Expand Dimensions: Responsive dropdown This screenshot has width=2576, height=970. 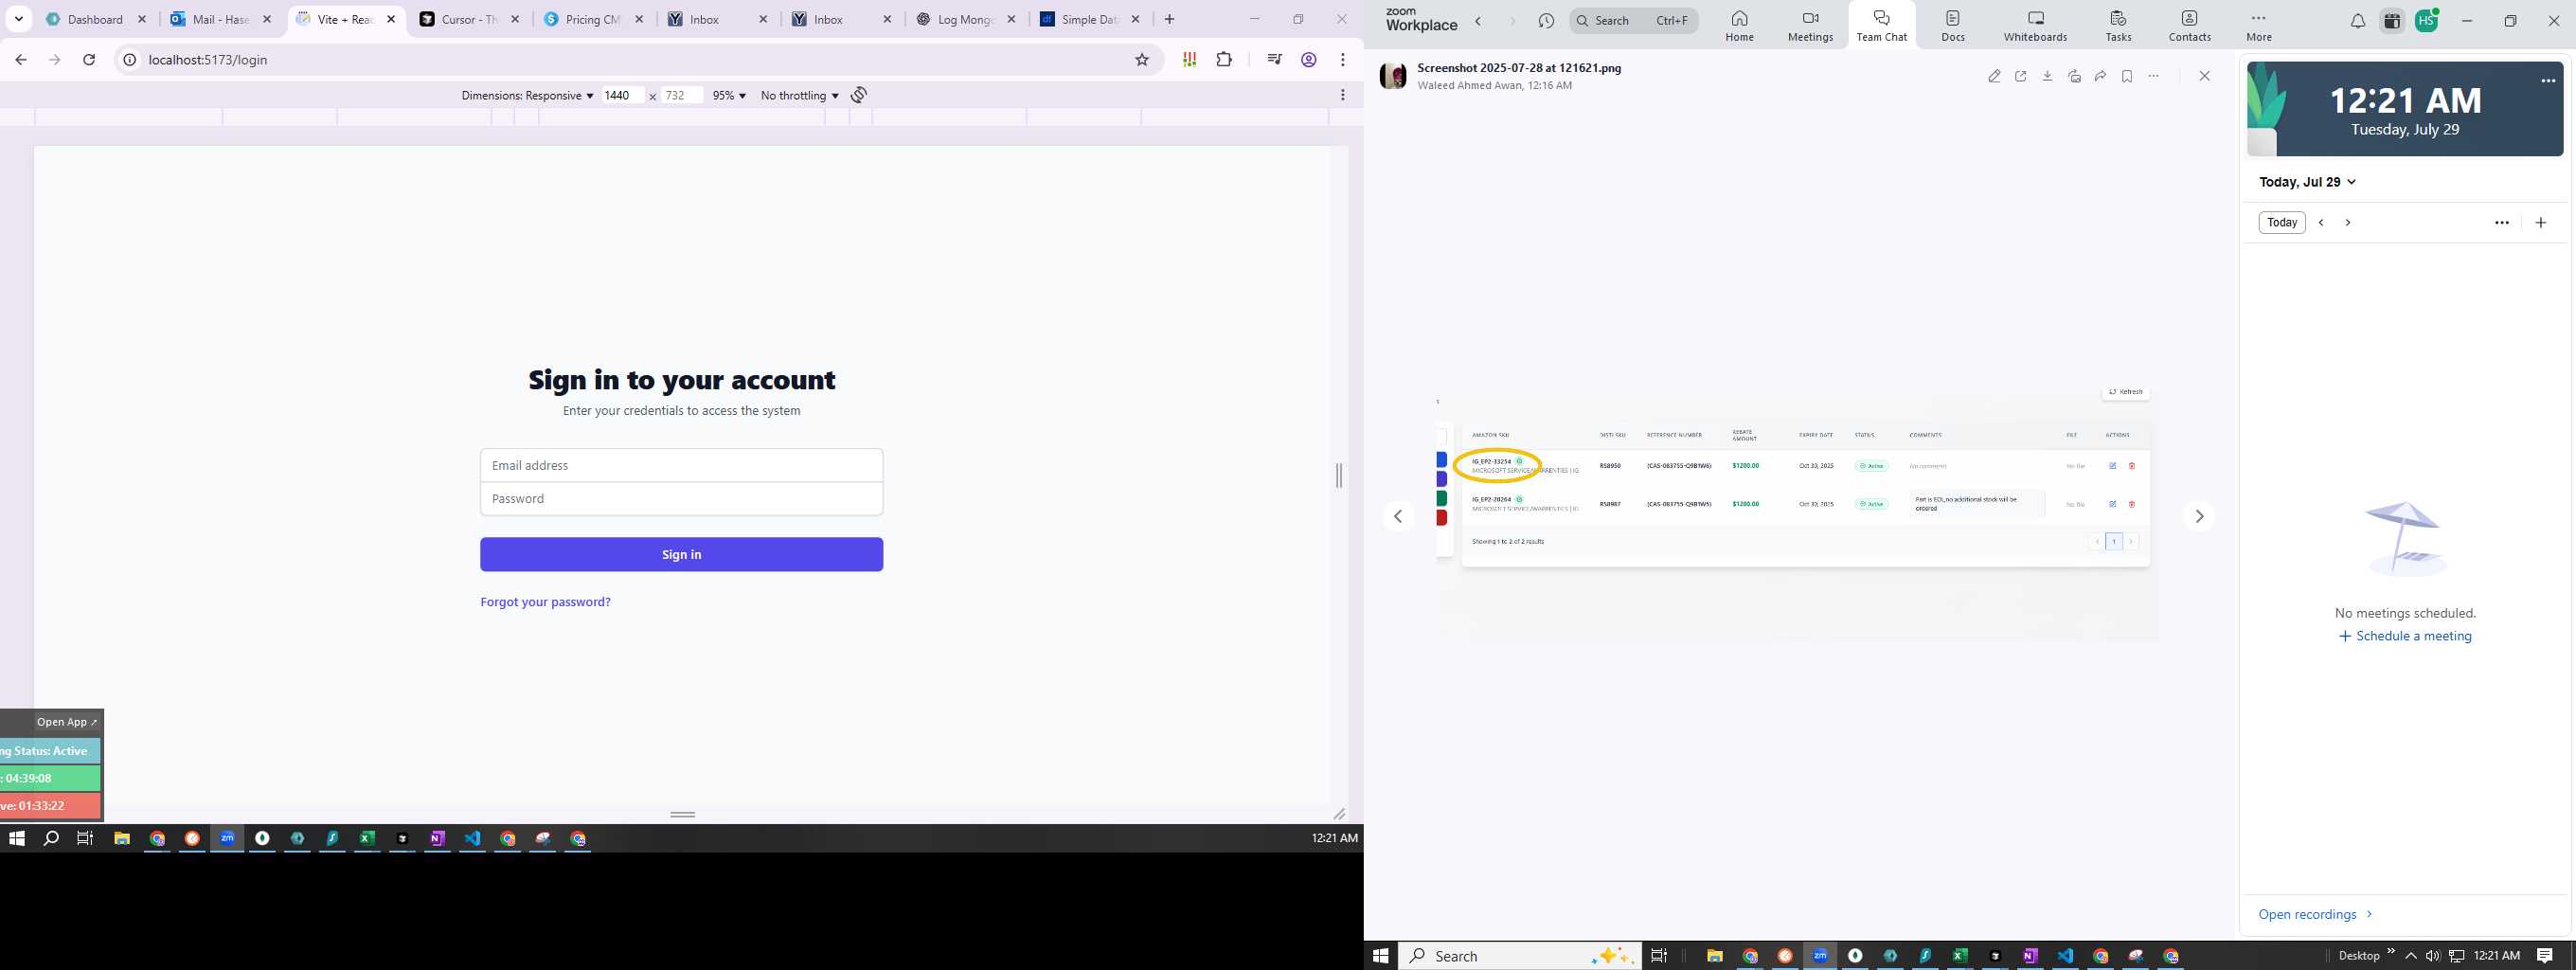point(527,95)
